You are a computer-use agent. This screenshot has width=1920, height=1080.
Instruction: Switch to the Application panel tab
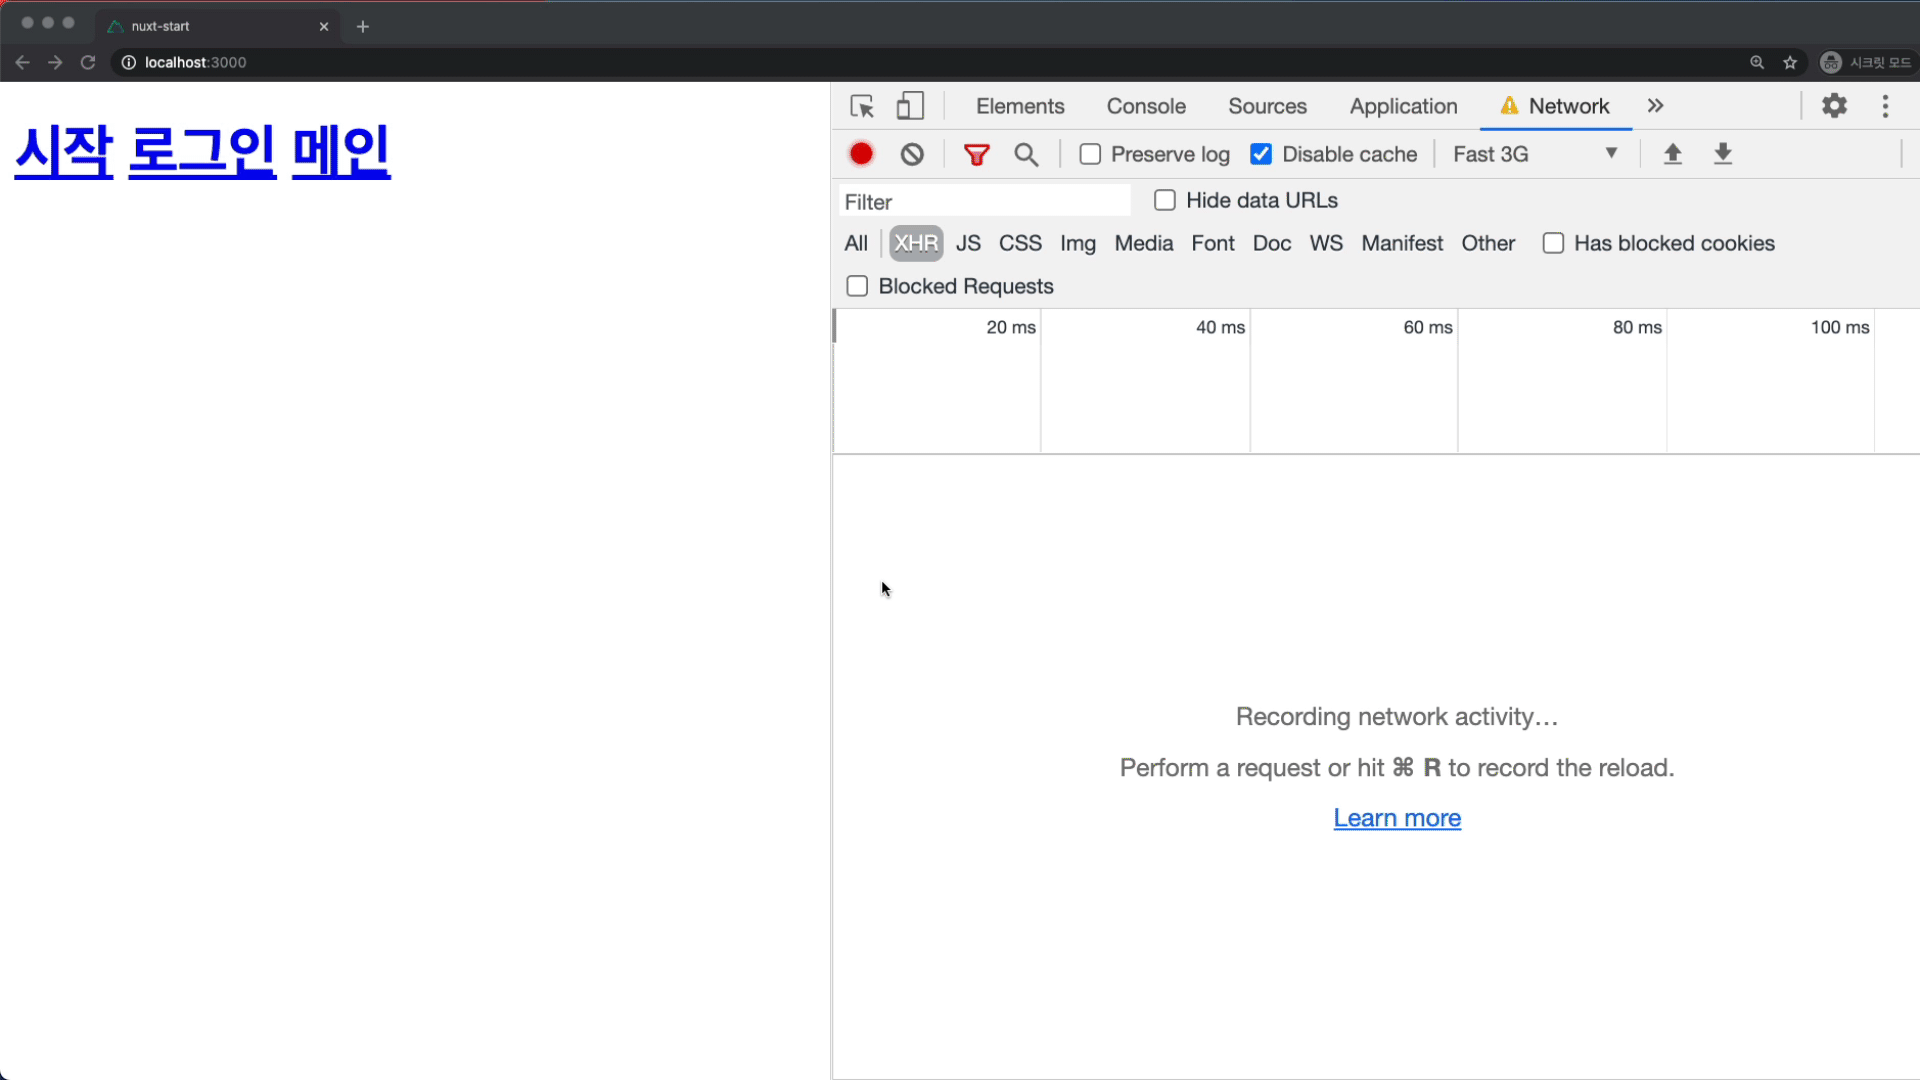click(1402, 105)
